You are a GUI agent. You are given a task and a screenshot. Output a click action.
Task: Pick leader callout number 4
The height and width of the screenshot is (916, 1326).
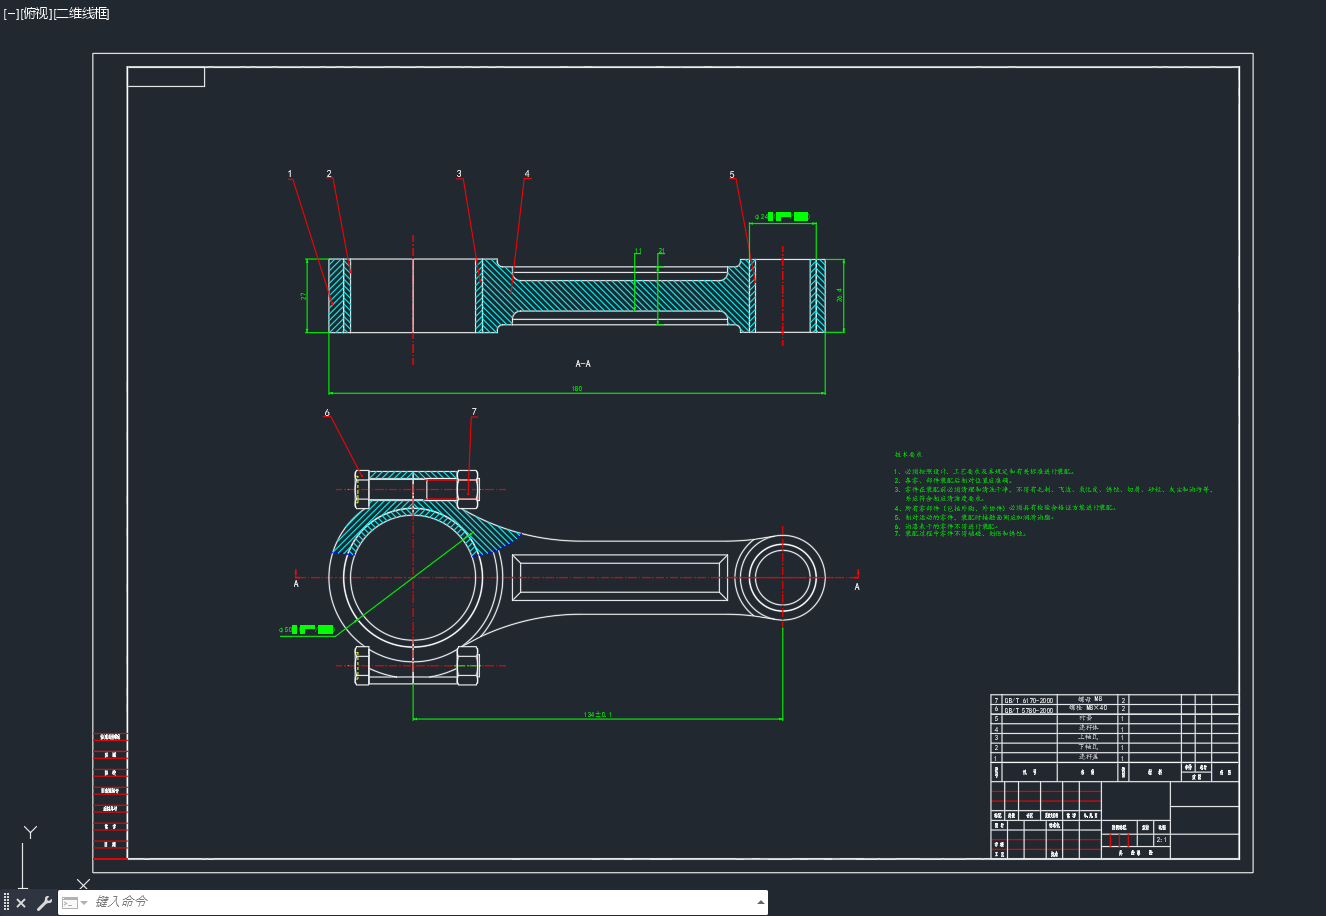click(527, 174)
